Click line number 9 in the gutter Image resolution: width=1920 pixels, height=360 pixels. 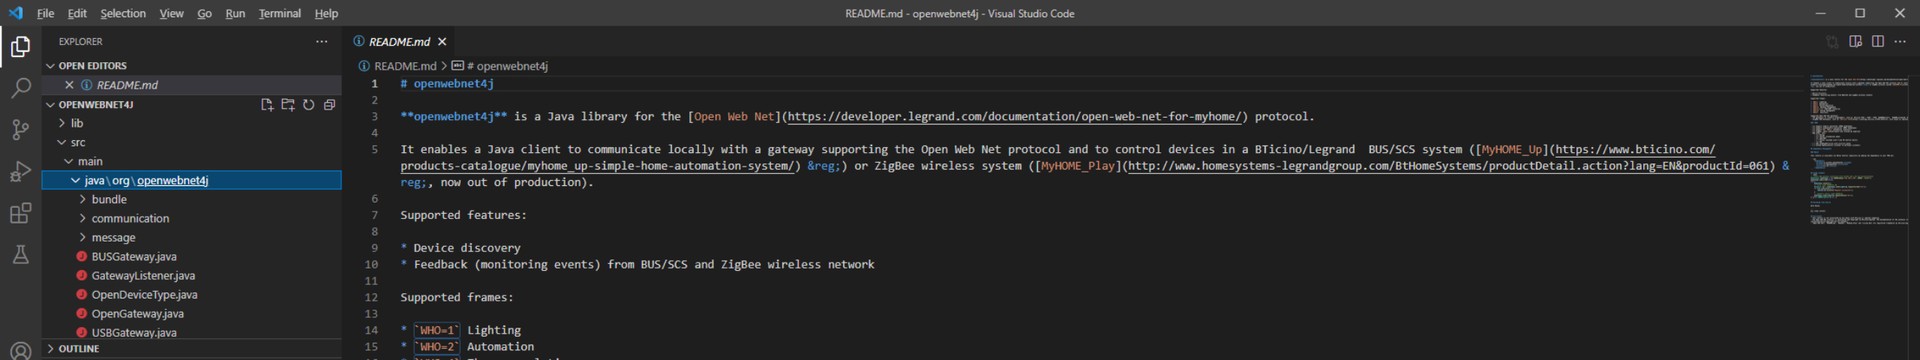point(375,248)
